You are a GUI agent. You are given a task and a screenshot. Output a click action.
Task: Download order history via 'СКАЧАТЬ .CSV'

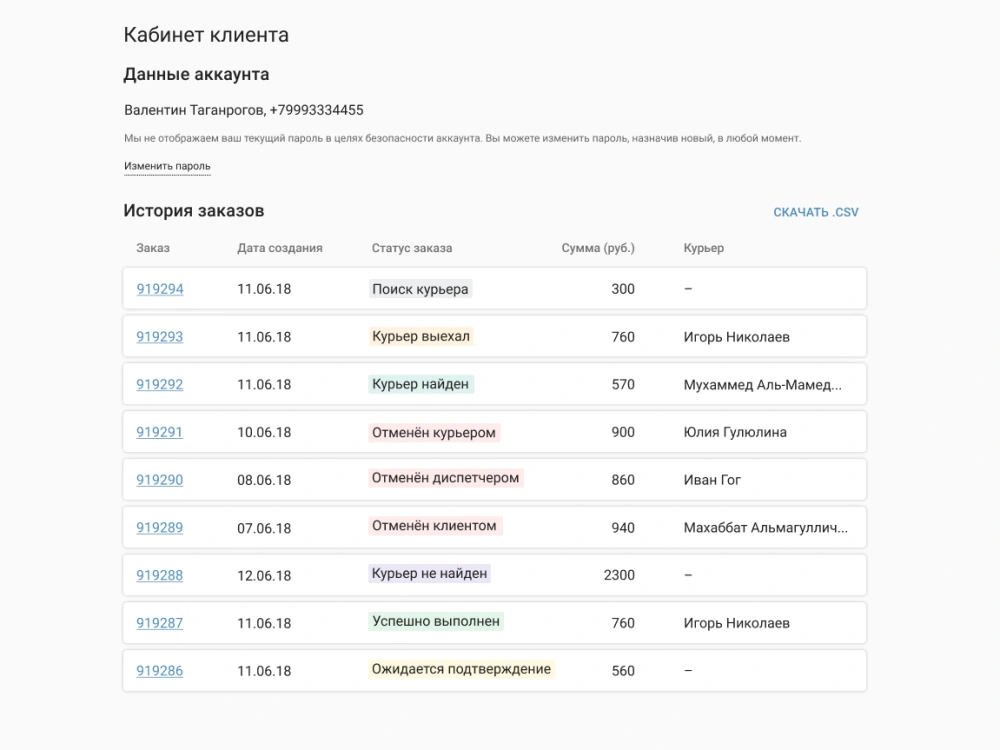(x=816, y=212)
